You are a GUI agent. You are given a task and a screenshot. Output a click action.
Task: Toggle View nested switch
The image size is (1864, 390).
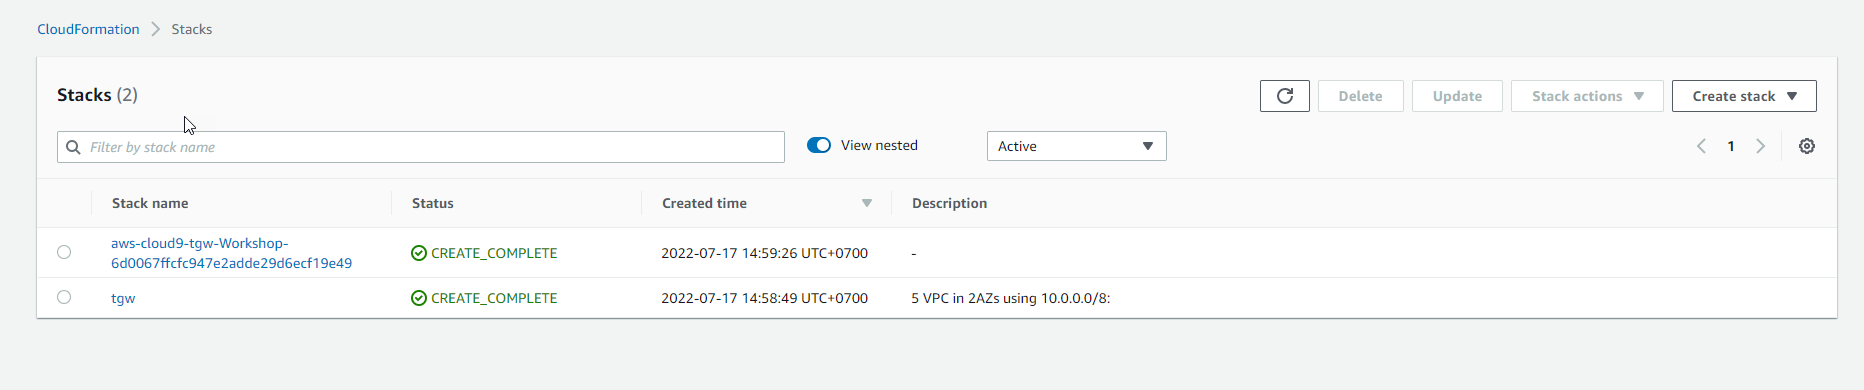(819, 145)
